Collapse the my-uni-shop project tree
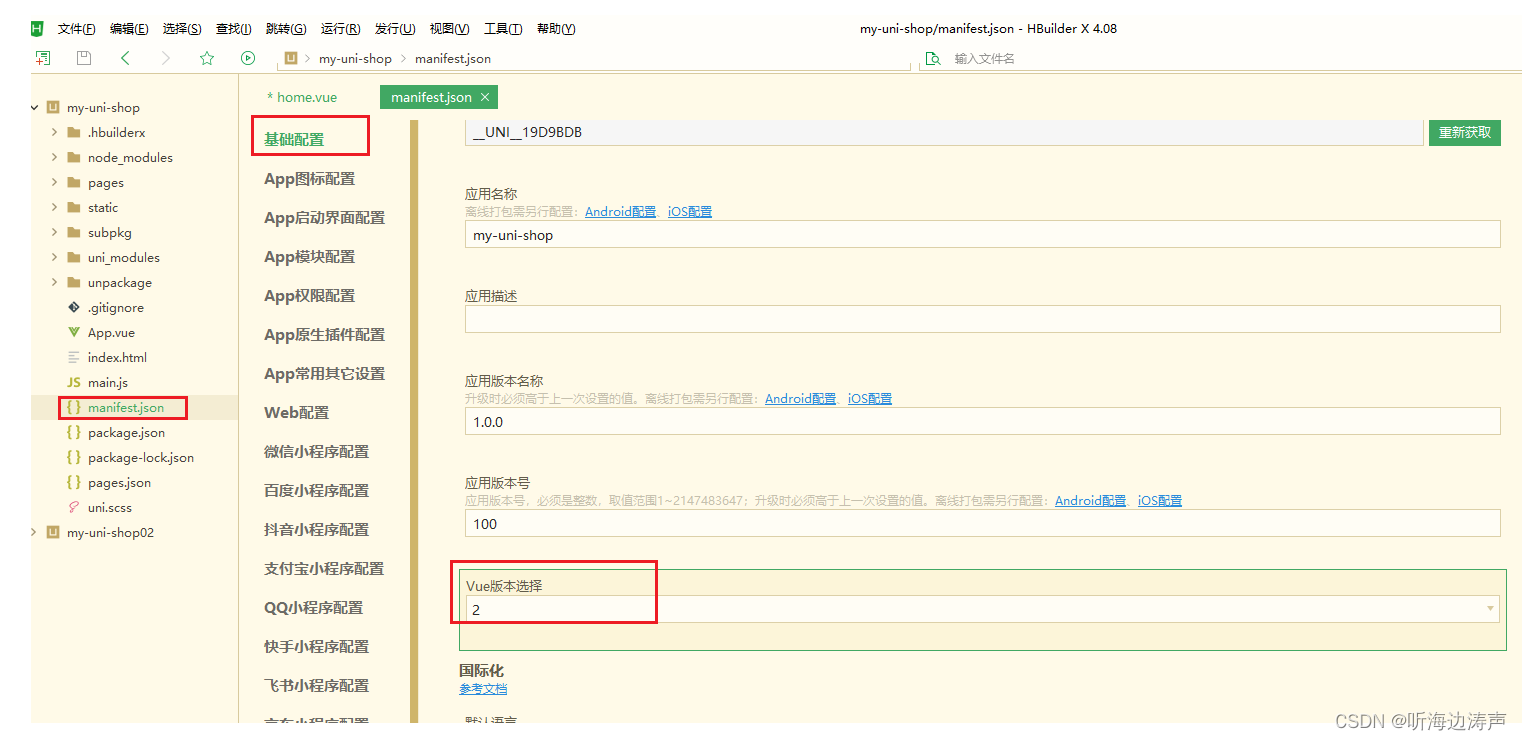 pos(36,107)
